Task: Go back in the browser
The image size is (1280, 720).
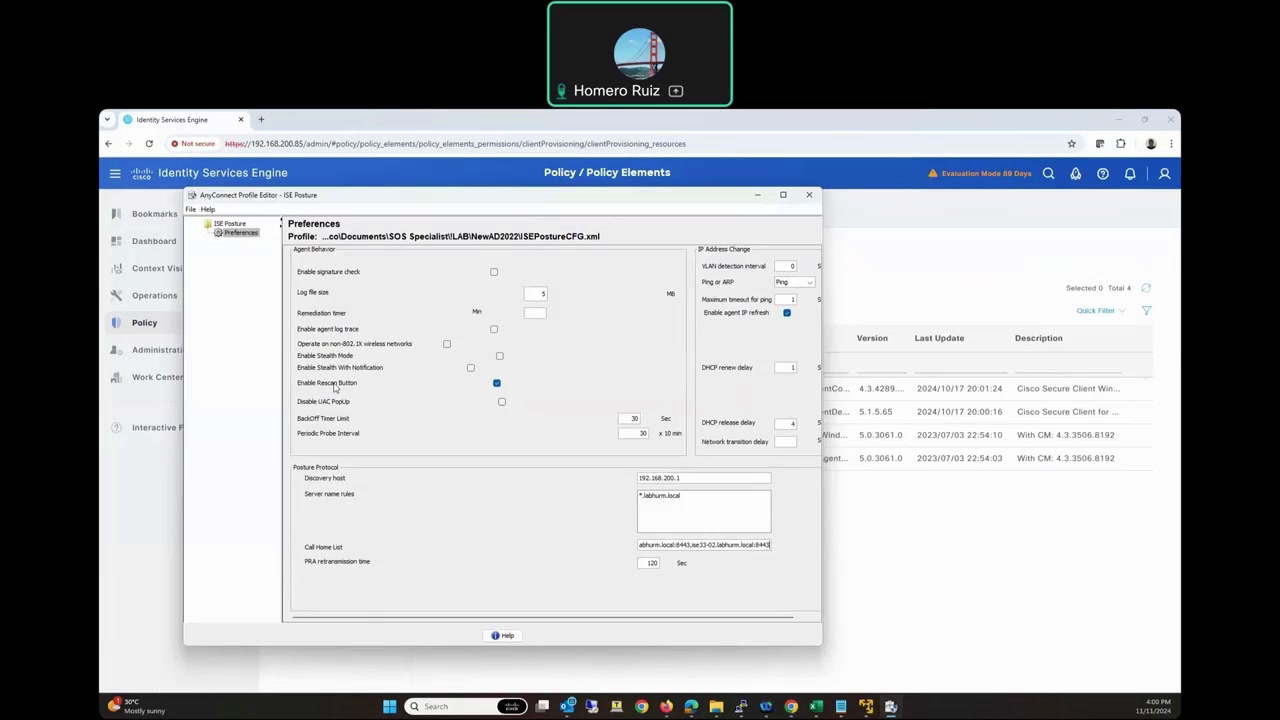Action: click(x=109, y=144)
